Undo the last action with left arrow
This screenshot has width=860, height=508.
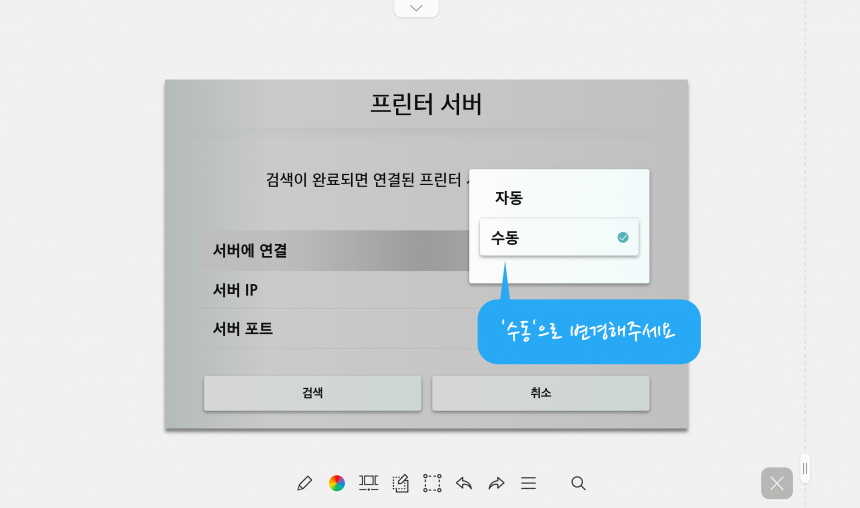click(464, 483)
